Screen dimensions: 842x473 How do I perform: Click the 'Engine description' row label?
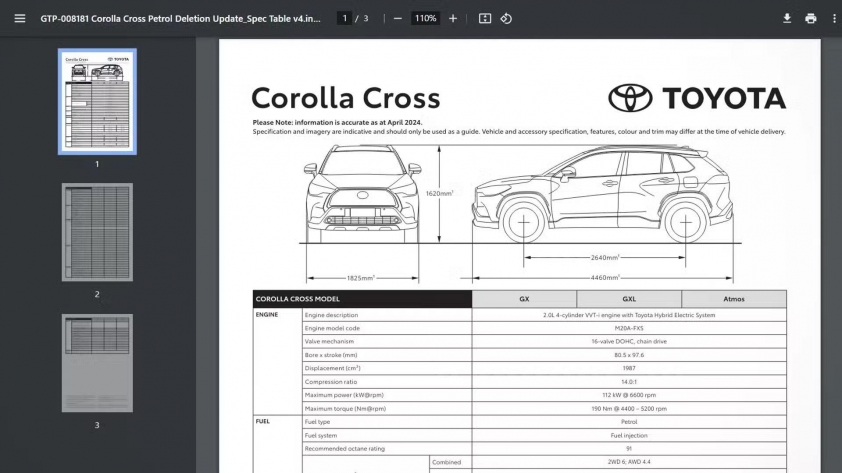[x=331, y=315]
